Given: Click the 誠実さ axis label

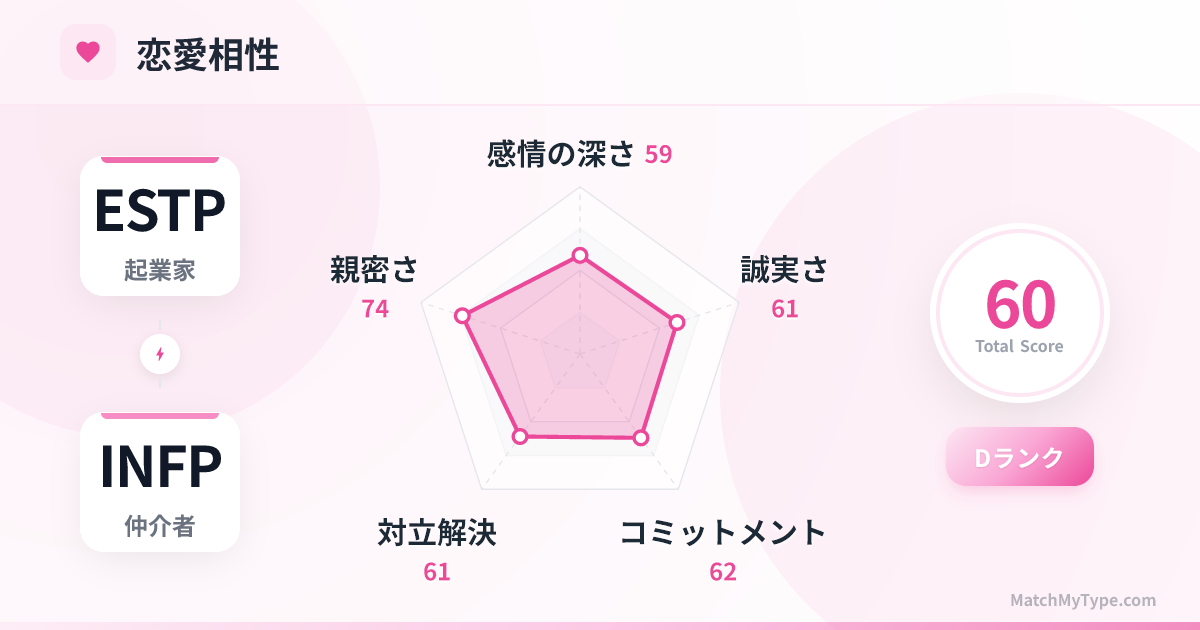Looking at the screenshot, I should [x=785, y=270].
